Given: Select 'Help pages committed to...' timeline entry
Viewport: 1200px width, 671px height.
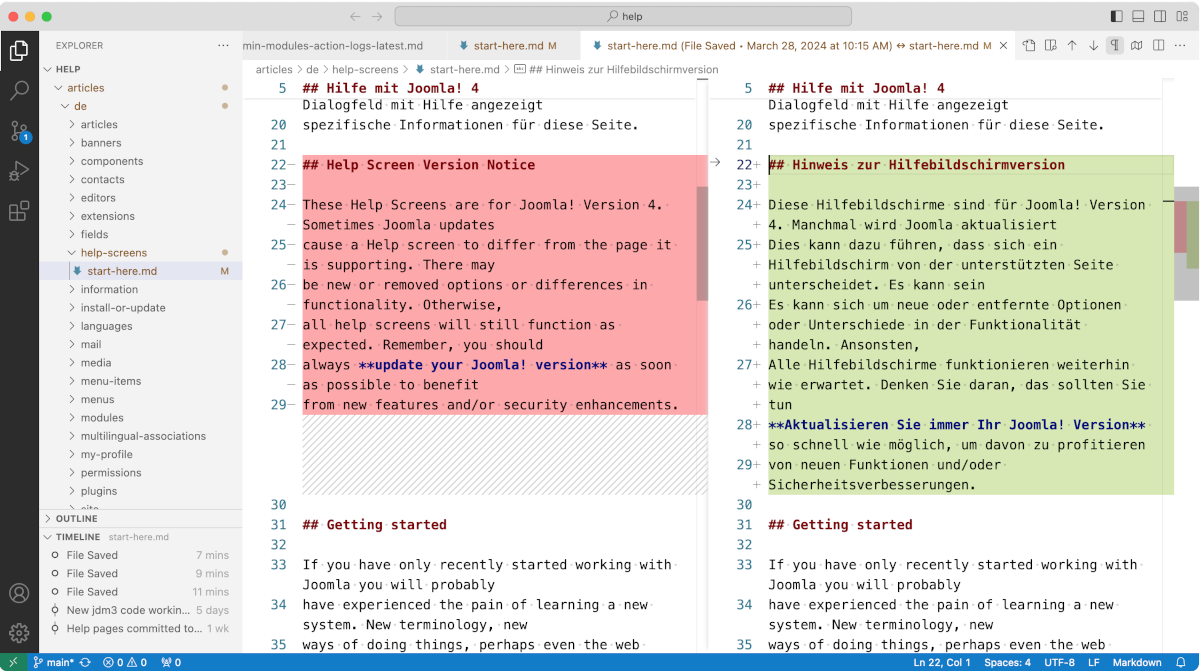Looking at the screenshot, I should pos(140,628).
